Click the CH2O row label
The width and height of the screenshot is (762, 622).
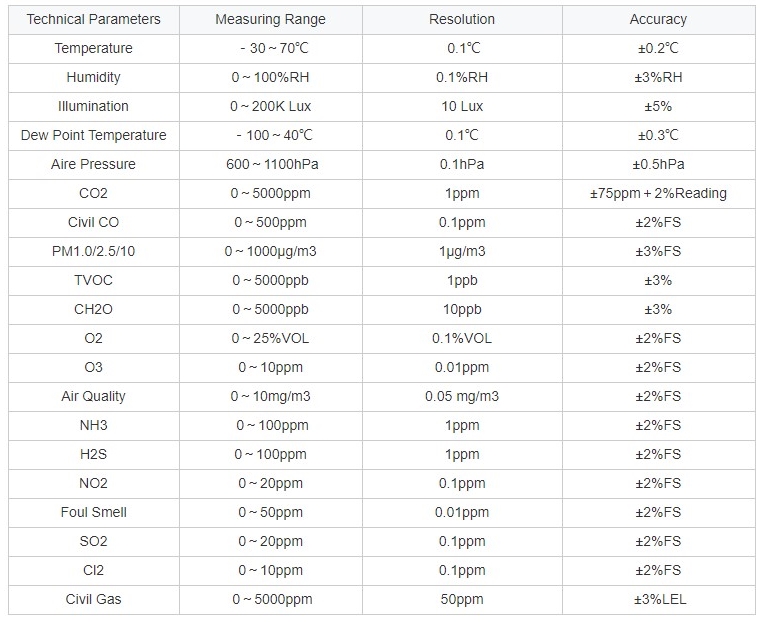click(x=93, y=309)
